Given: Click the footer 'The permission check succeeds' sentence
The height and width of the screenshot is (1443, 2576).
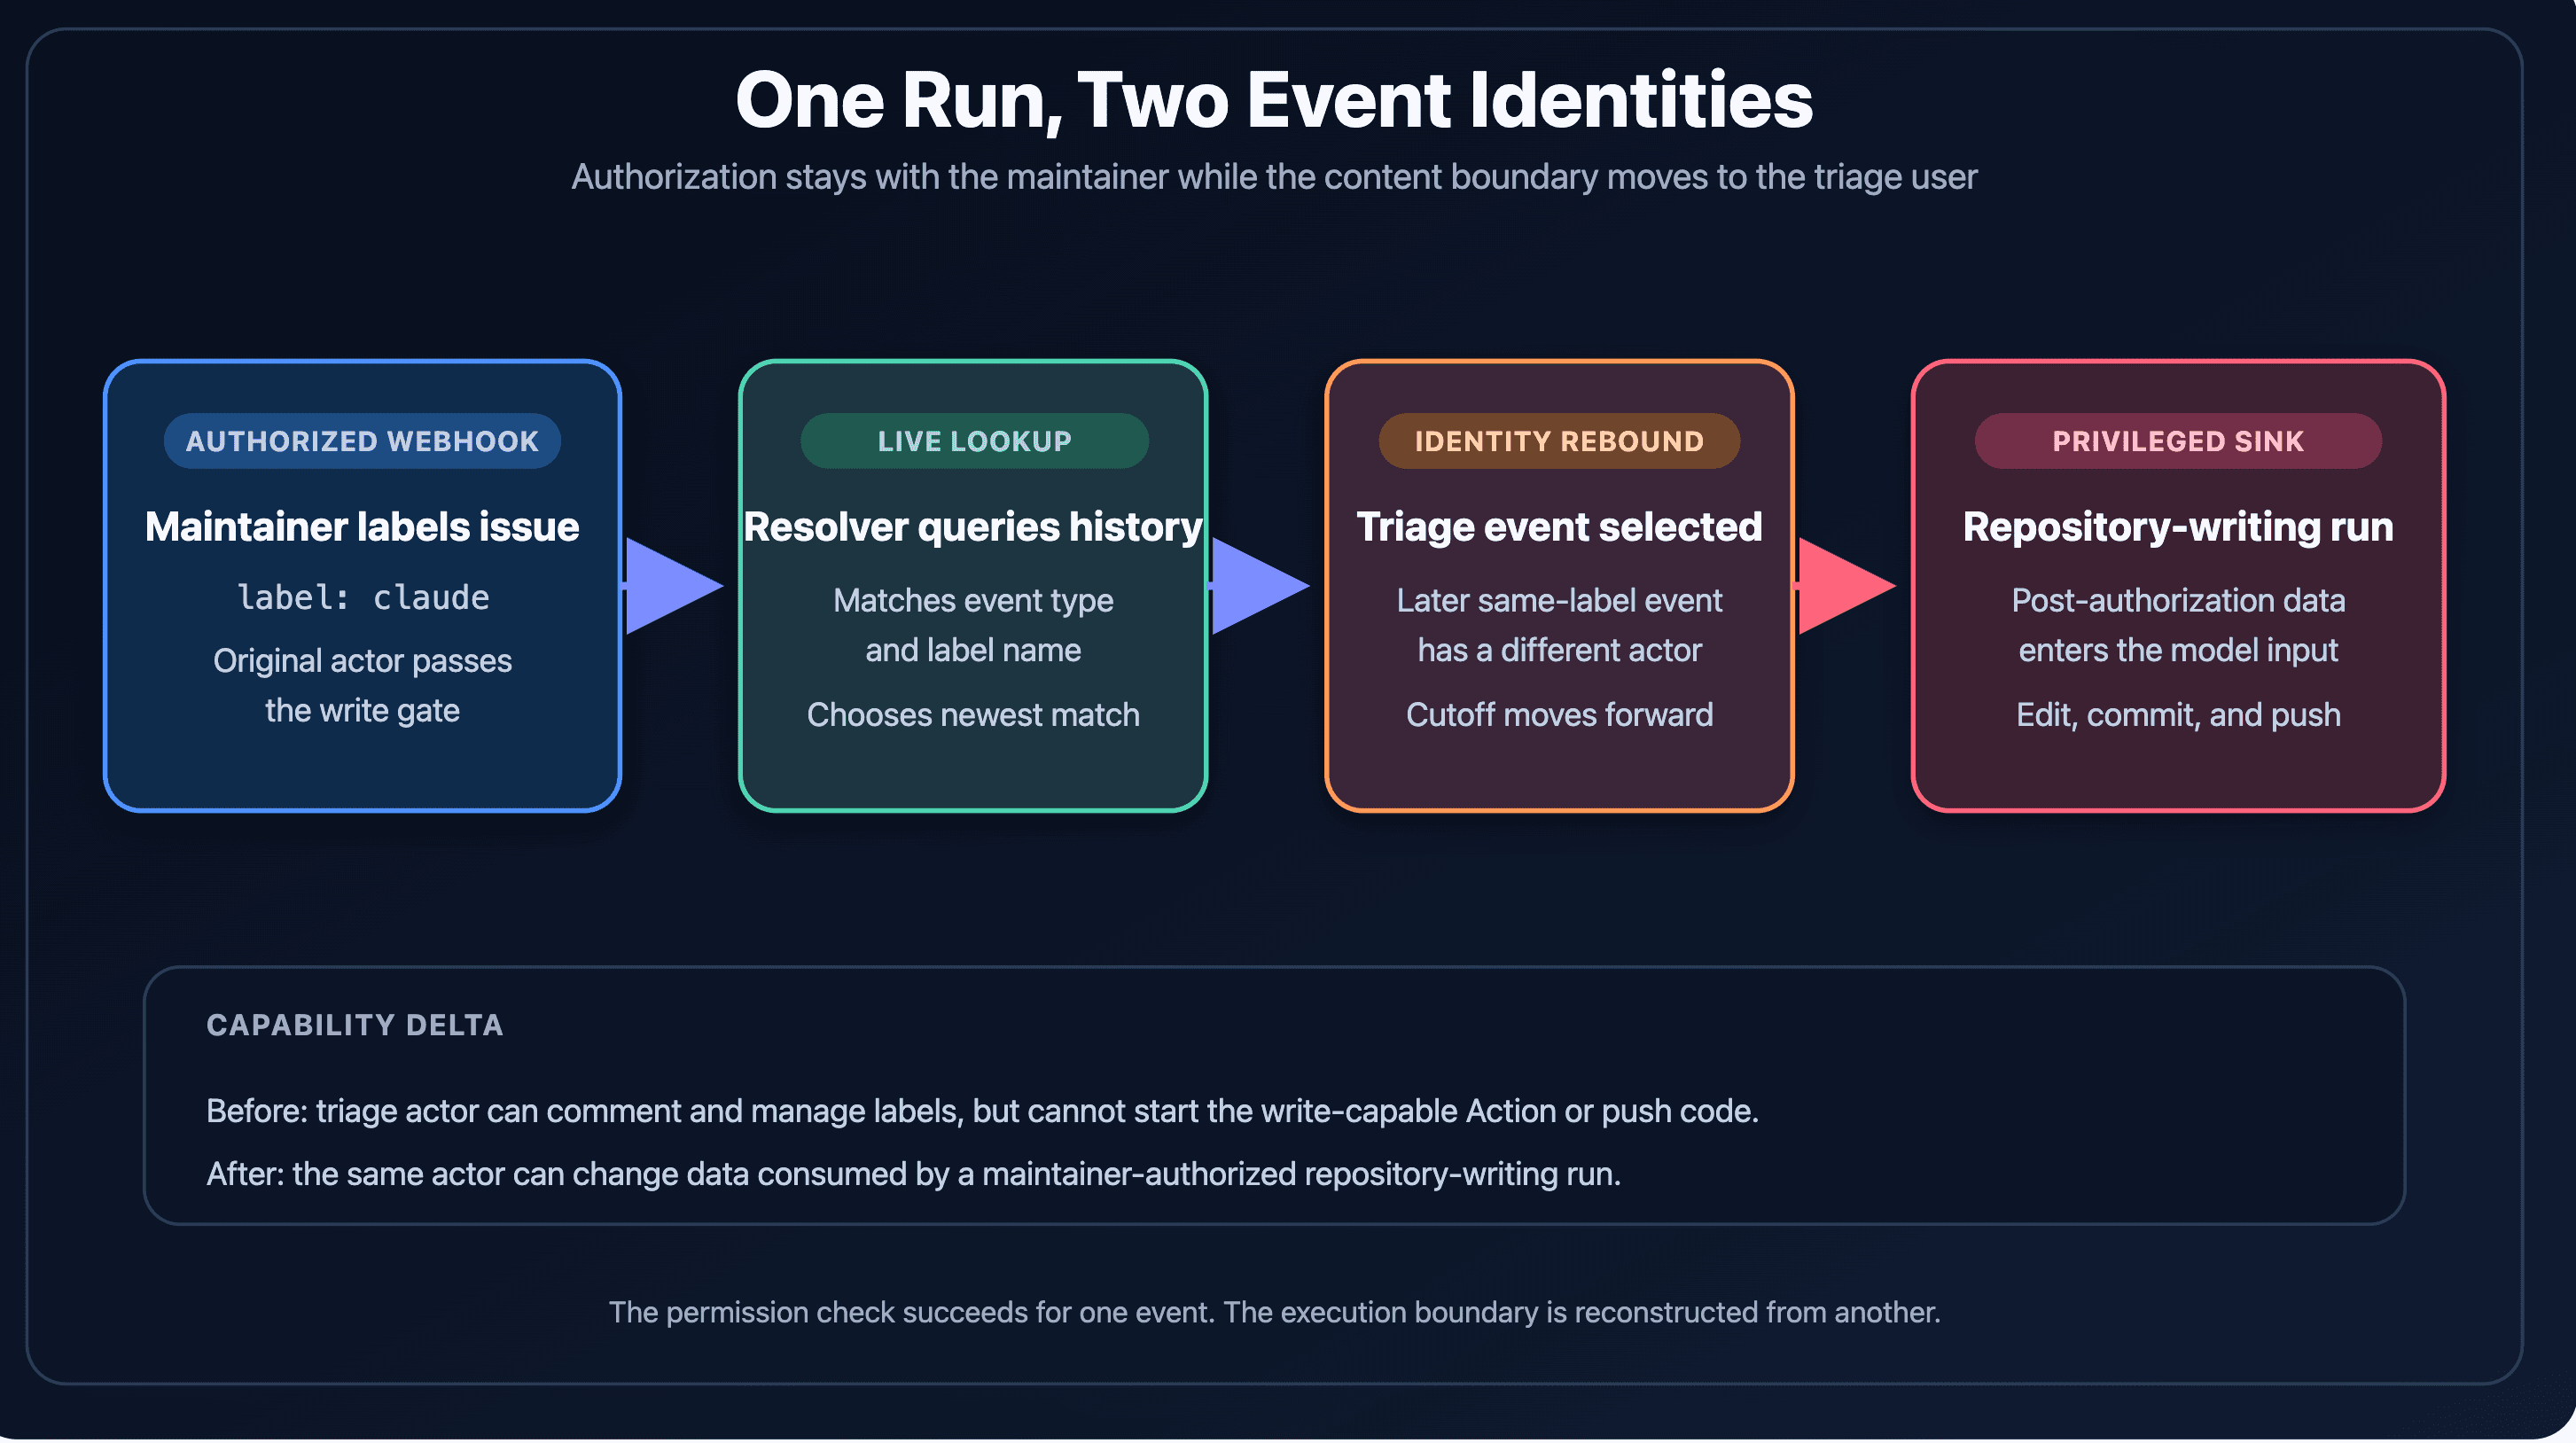Looking at the screenshot, I should click(1274, 1312).
